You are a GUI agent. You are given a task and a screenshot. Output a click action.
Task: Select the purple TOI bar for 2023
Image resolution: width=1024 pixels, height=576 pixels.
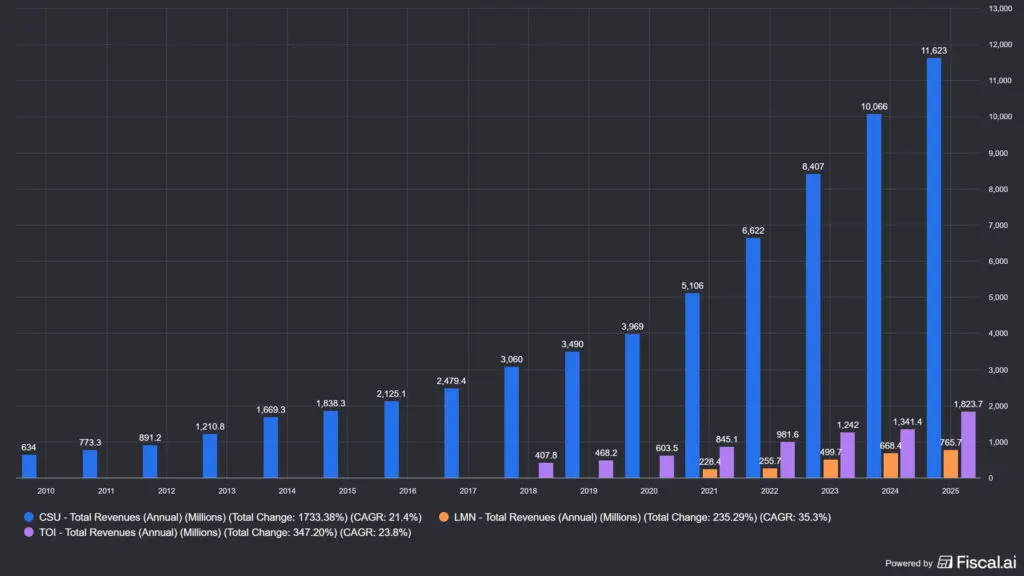point(848,455)
